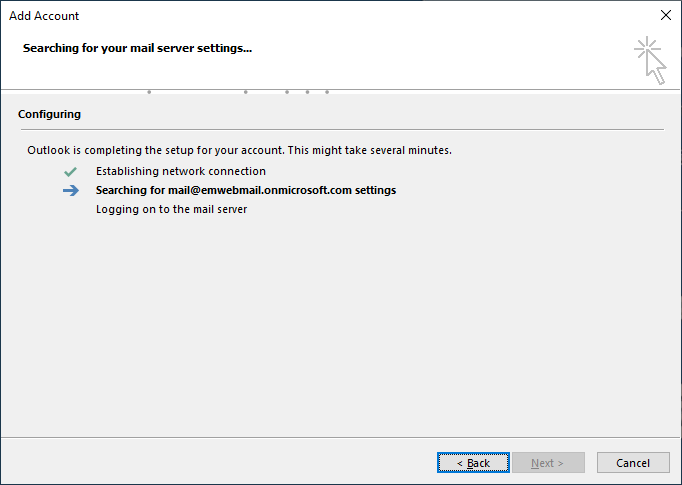
Task: Click the Add Account window title
Action: coord(44,16)
